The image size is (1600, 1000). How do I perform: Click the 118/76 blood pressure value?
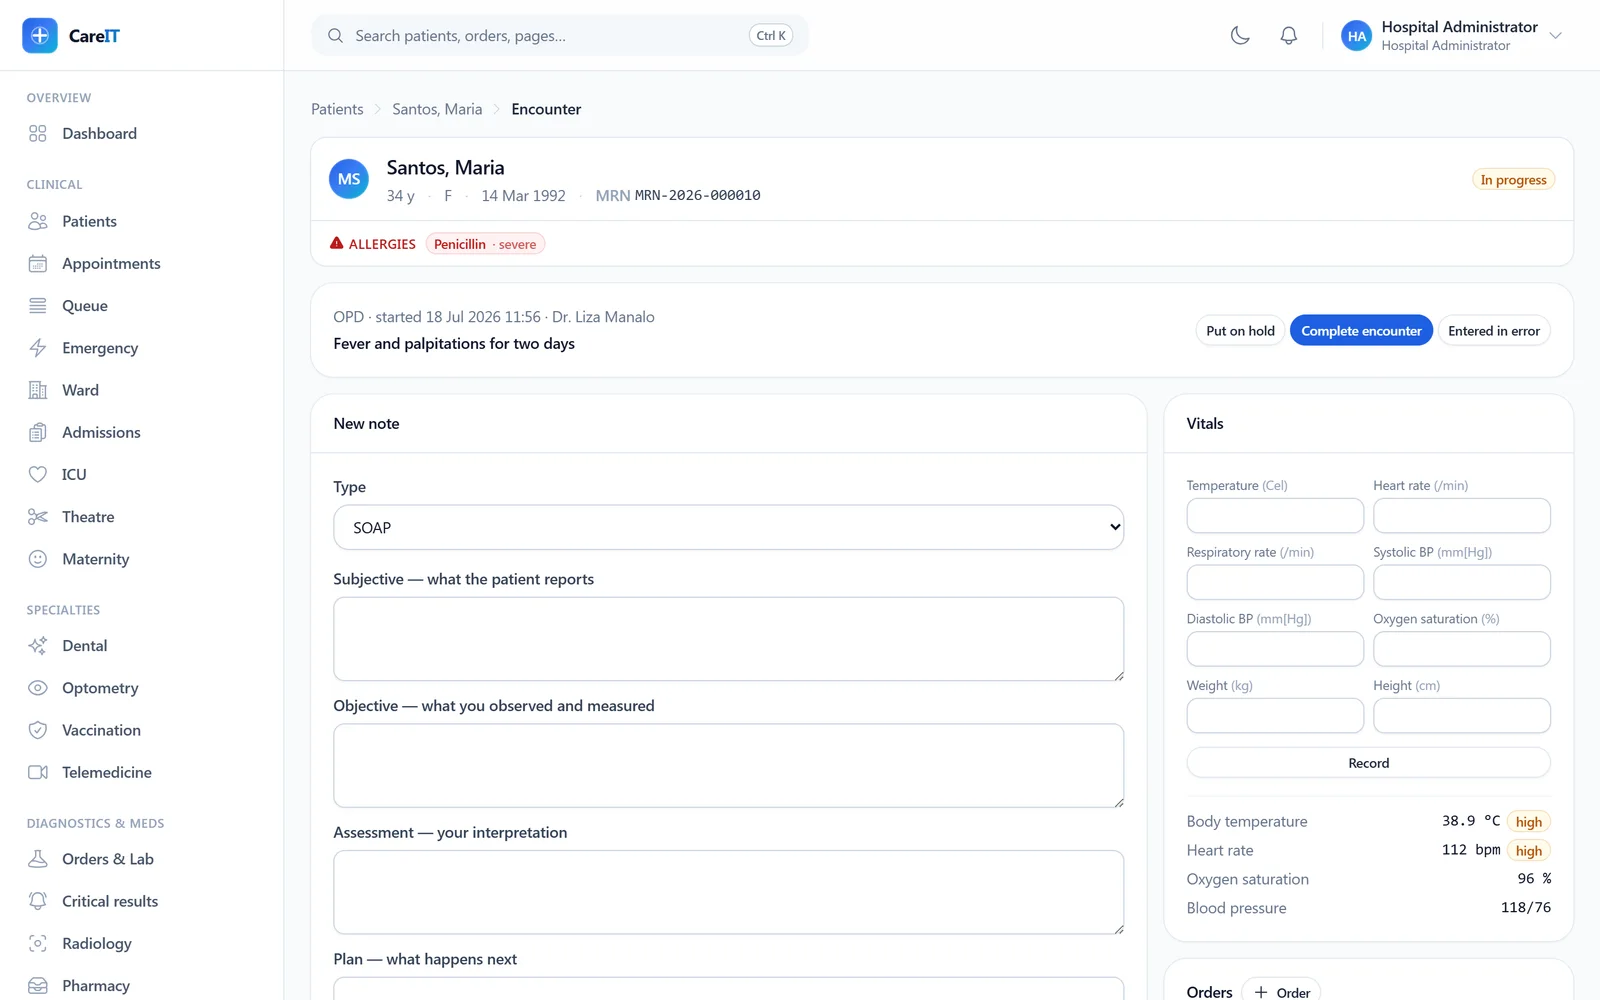[x=1526, y=908]
